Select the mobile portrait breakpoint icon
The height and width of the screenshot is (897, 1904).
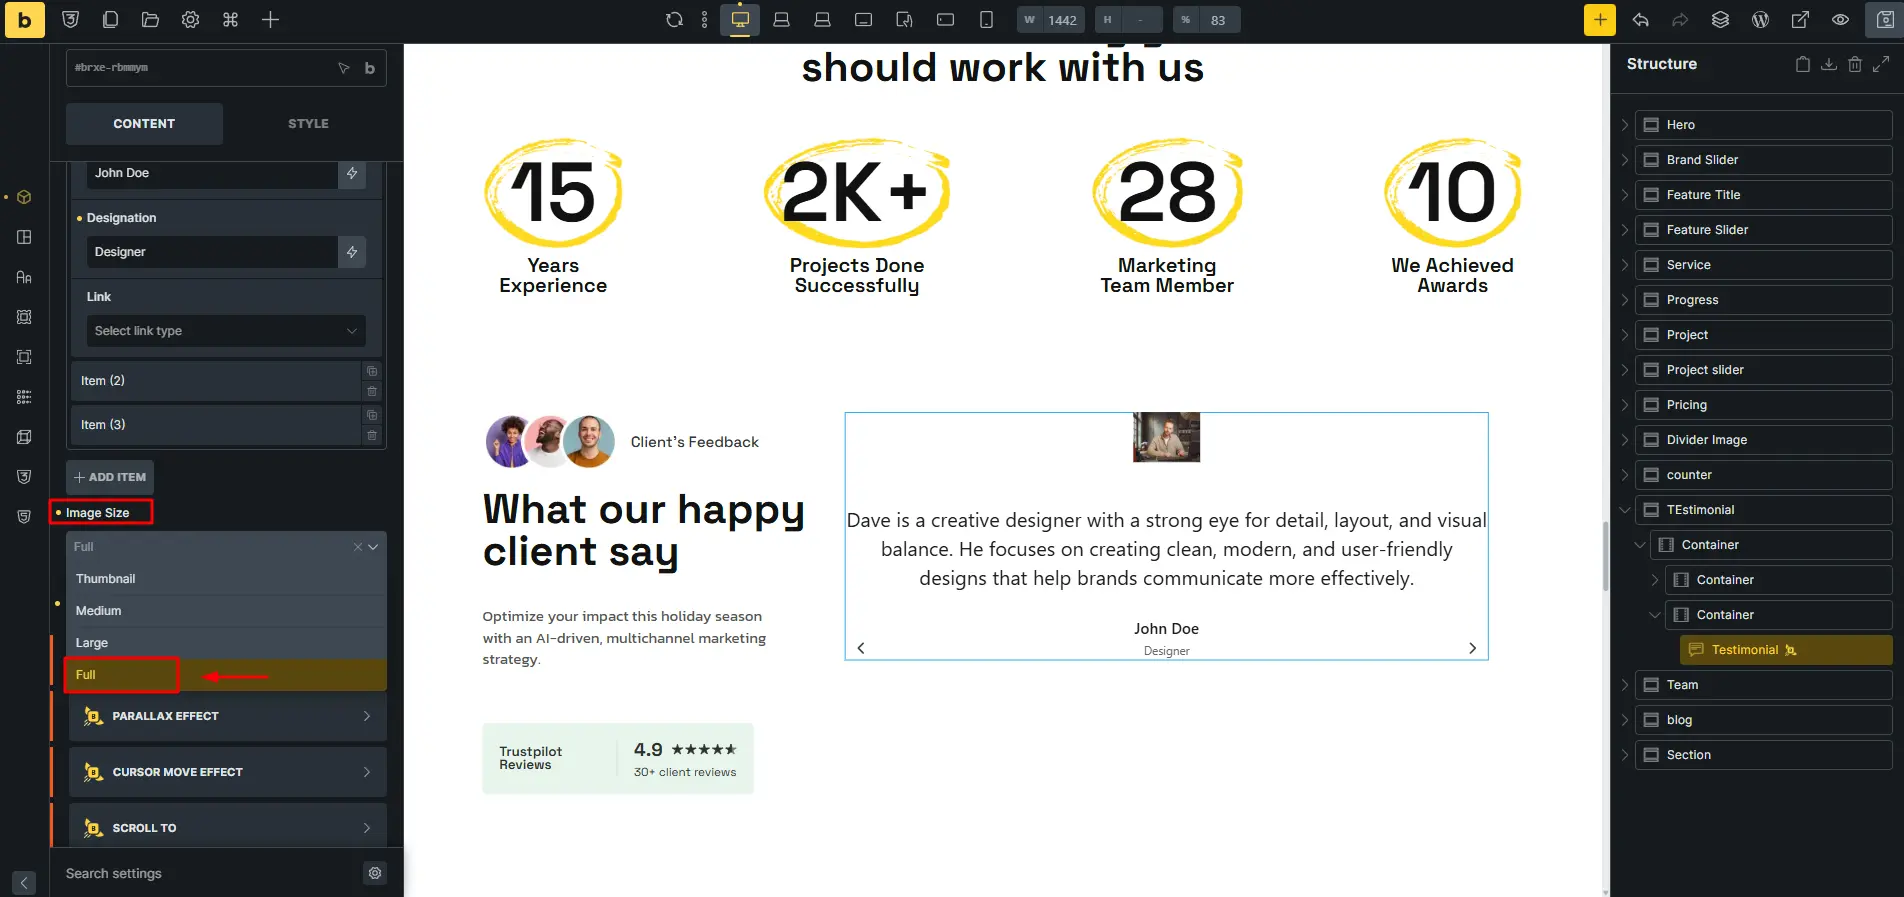click(986, 20)
